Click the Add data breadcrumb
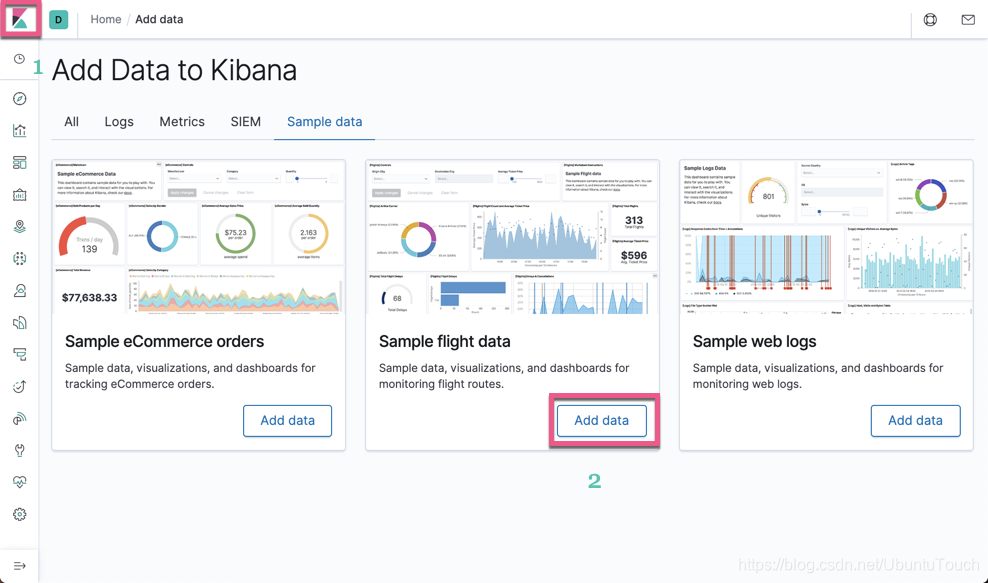 coord(159,20)
